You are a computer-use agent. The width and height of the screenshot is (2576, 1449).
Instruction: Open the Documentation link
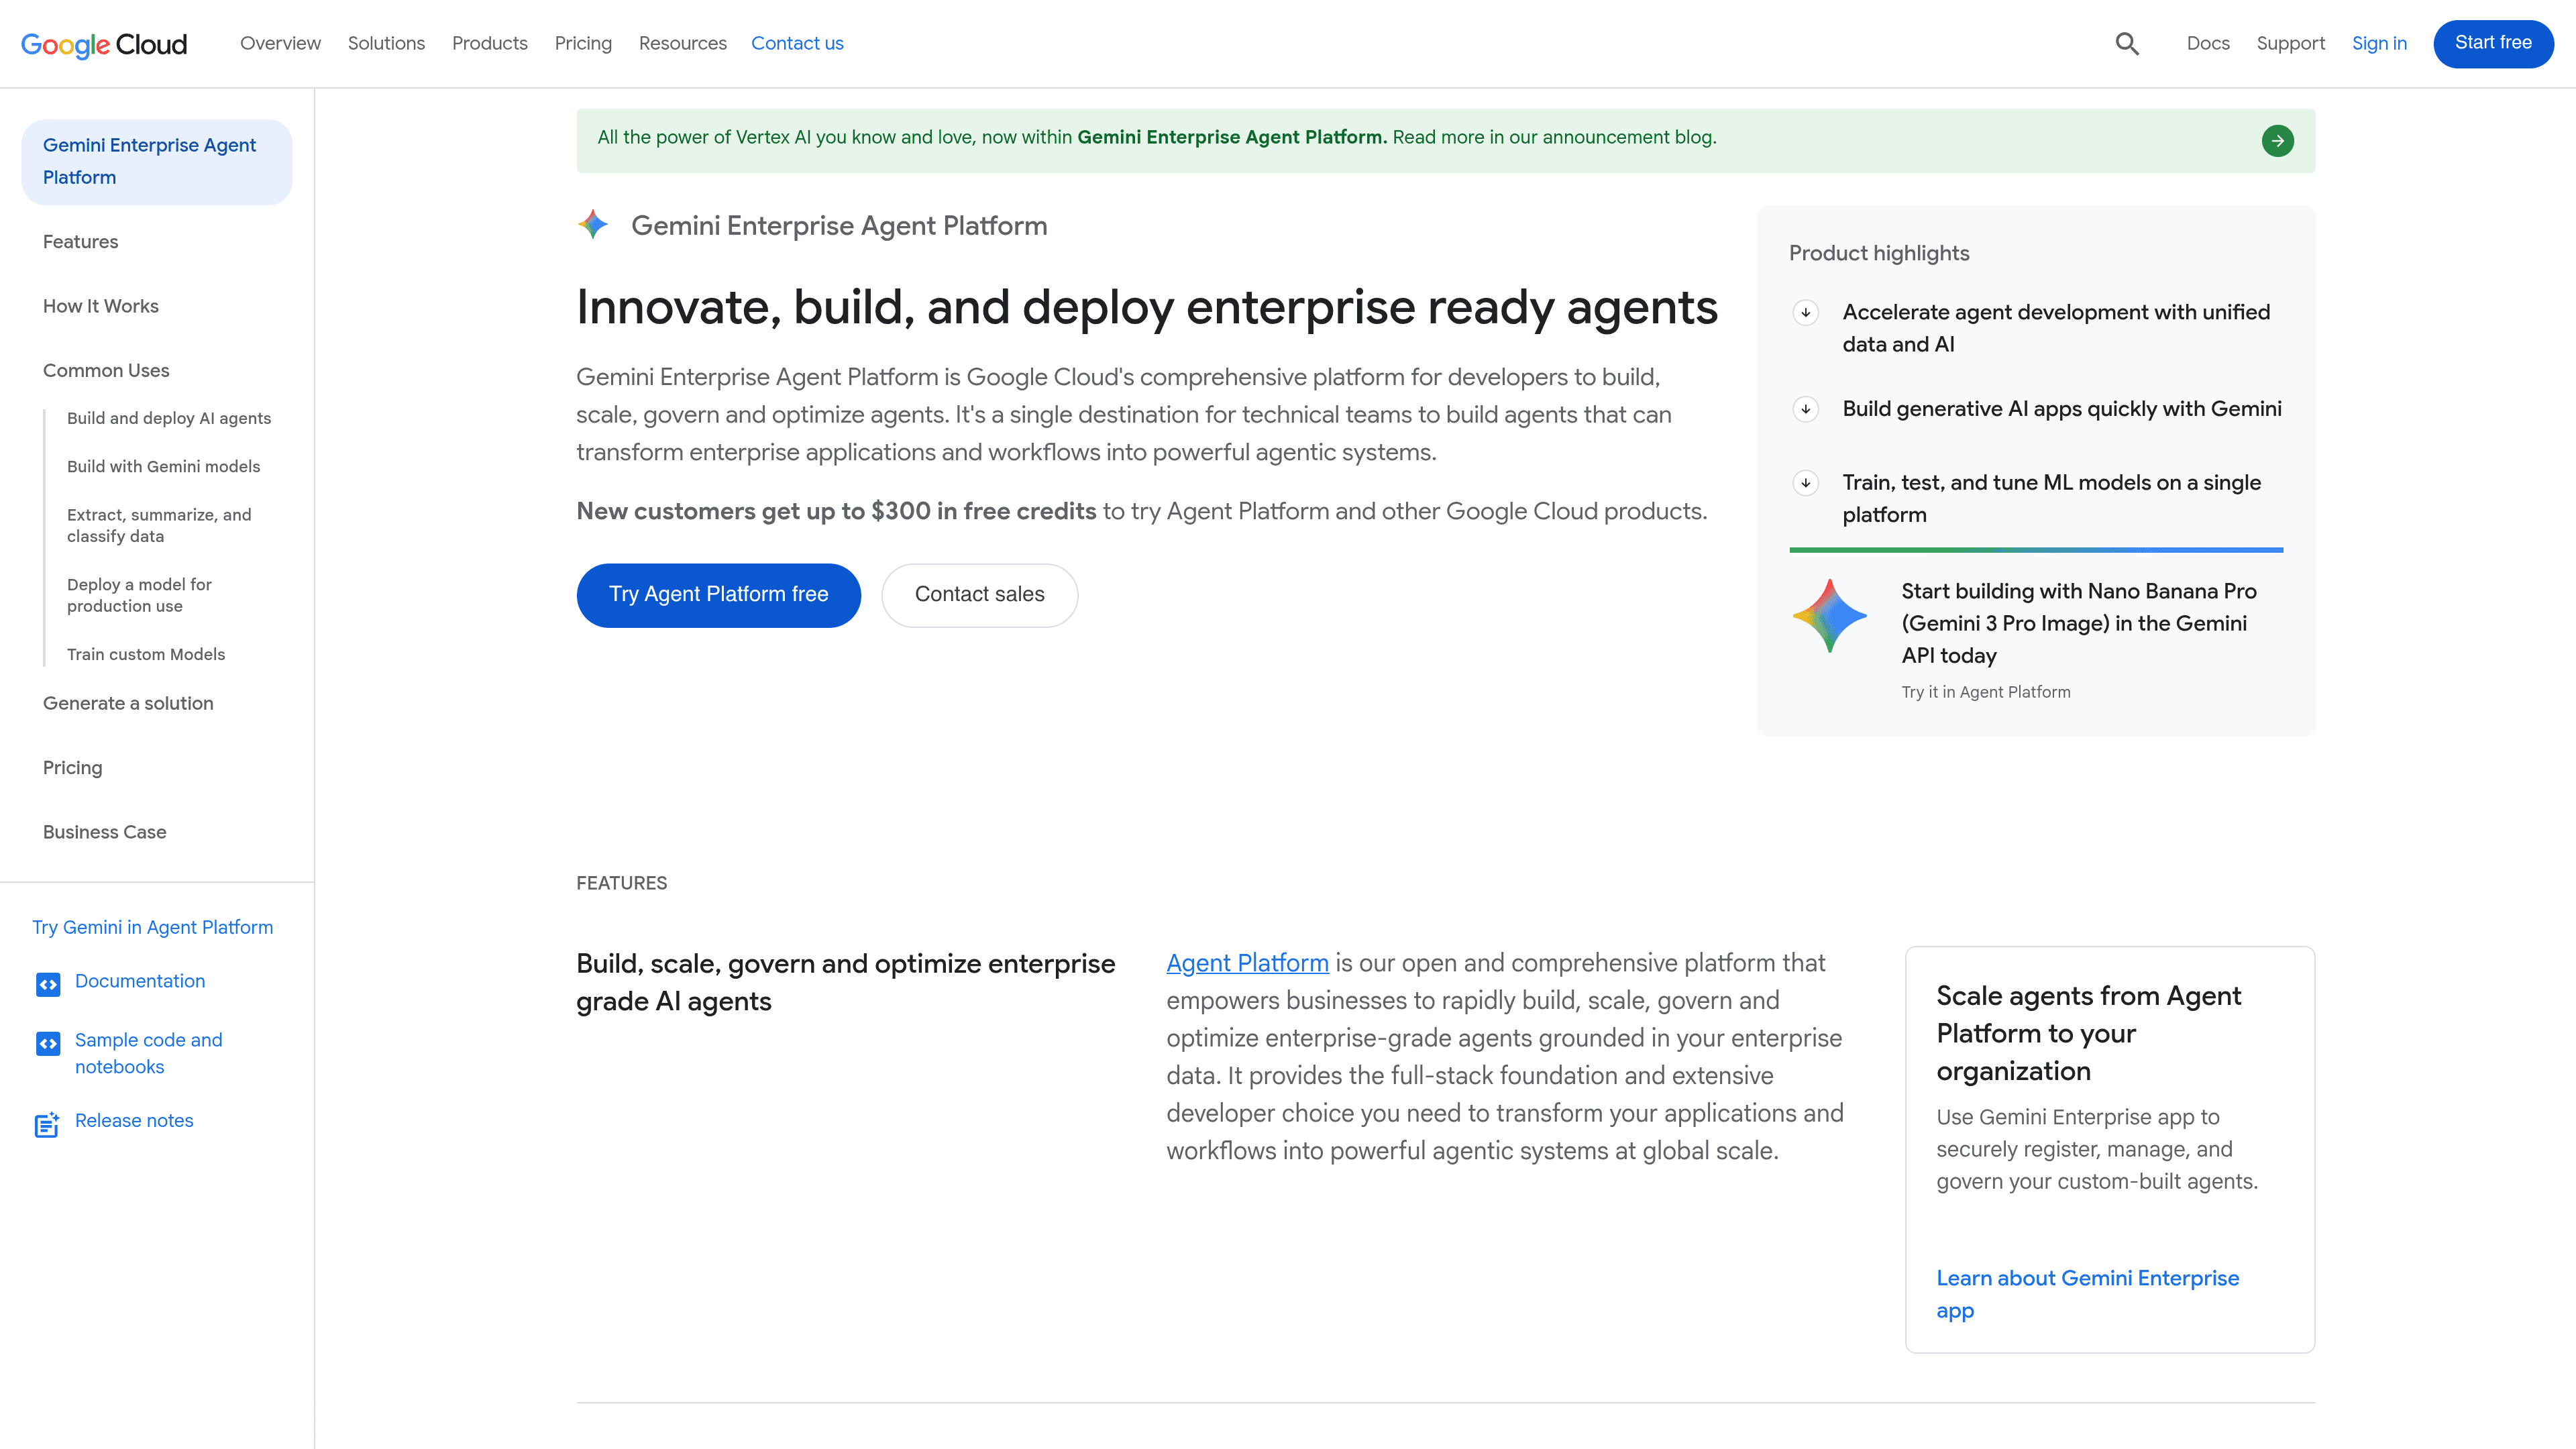click(140, 981)
